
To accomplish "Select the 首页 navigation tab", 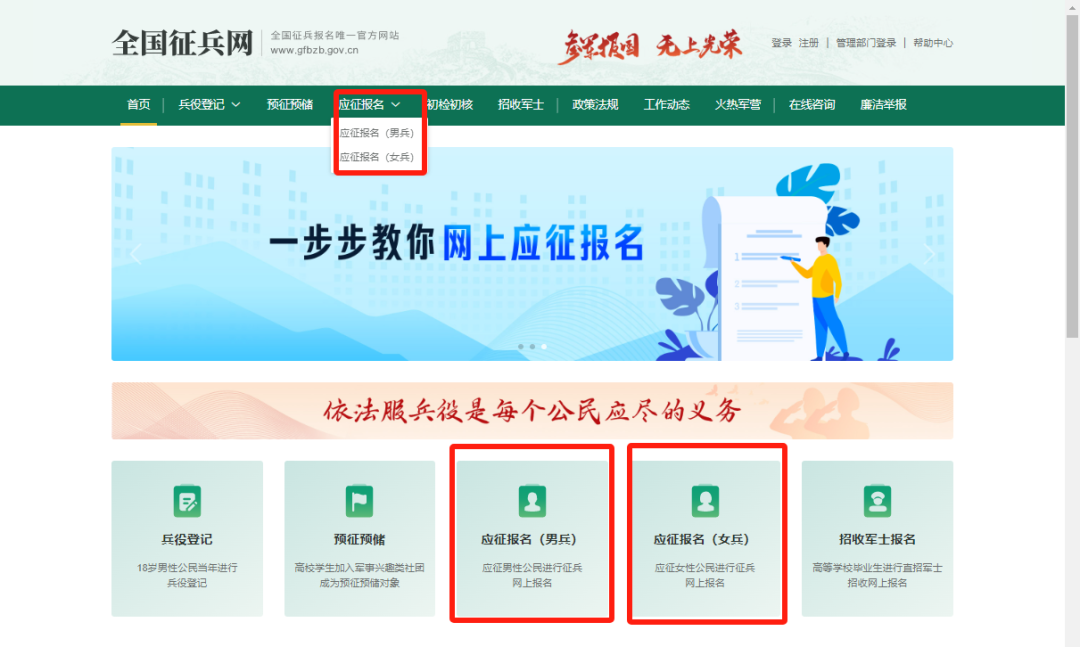I will [139, 104].
